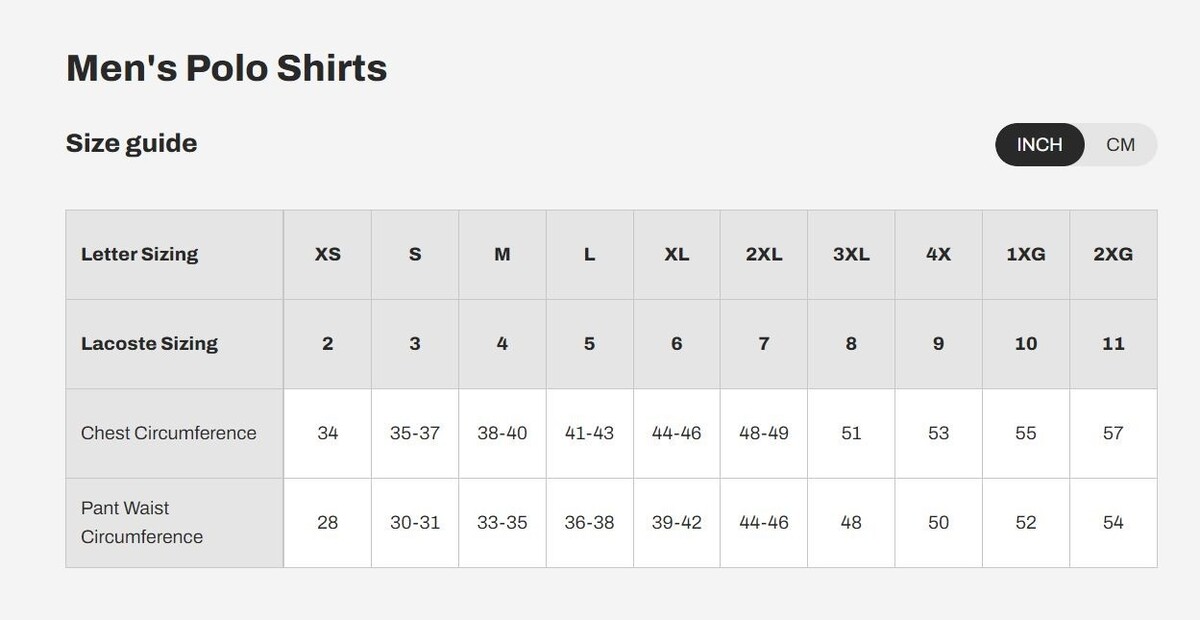Click the Lacoste Sizing row label
Screen dimensions: 1200x620
149,344
